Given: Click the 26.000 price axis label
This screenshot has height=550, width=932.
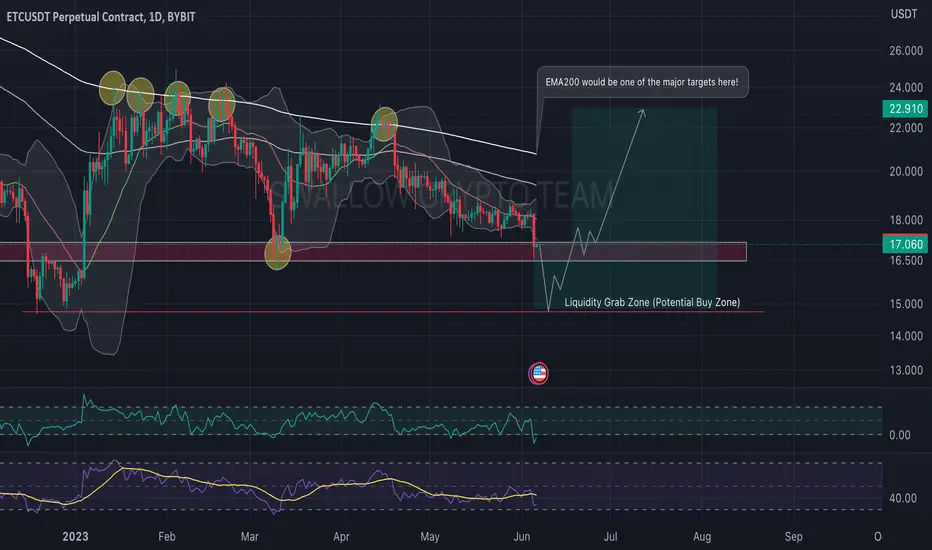Looking at the screenshot, I should click(906, 51).
